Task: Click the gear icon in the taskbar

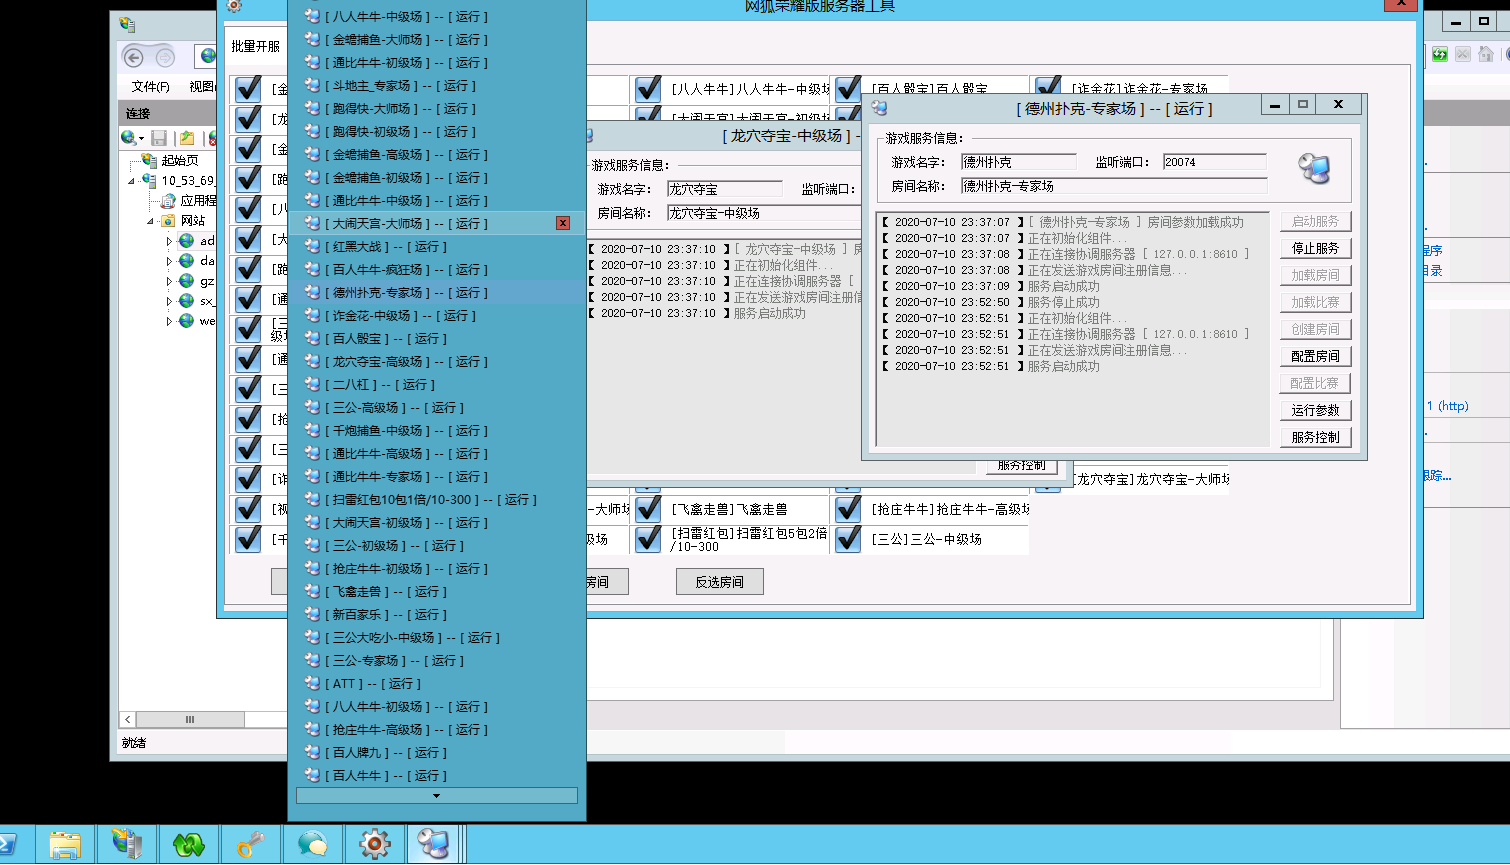Action: coord(374,844)
